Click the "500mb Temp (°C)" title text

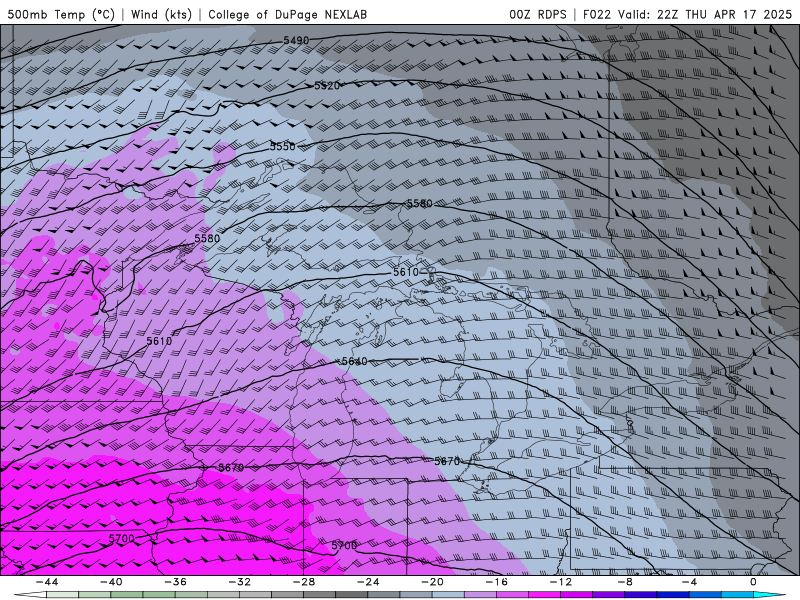click(x=61, y=14)
